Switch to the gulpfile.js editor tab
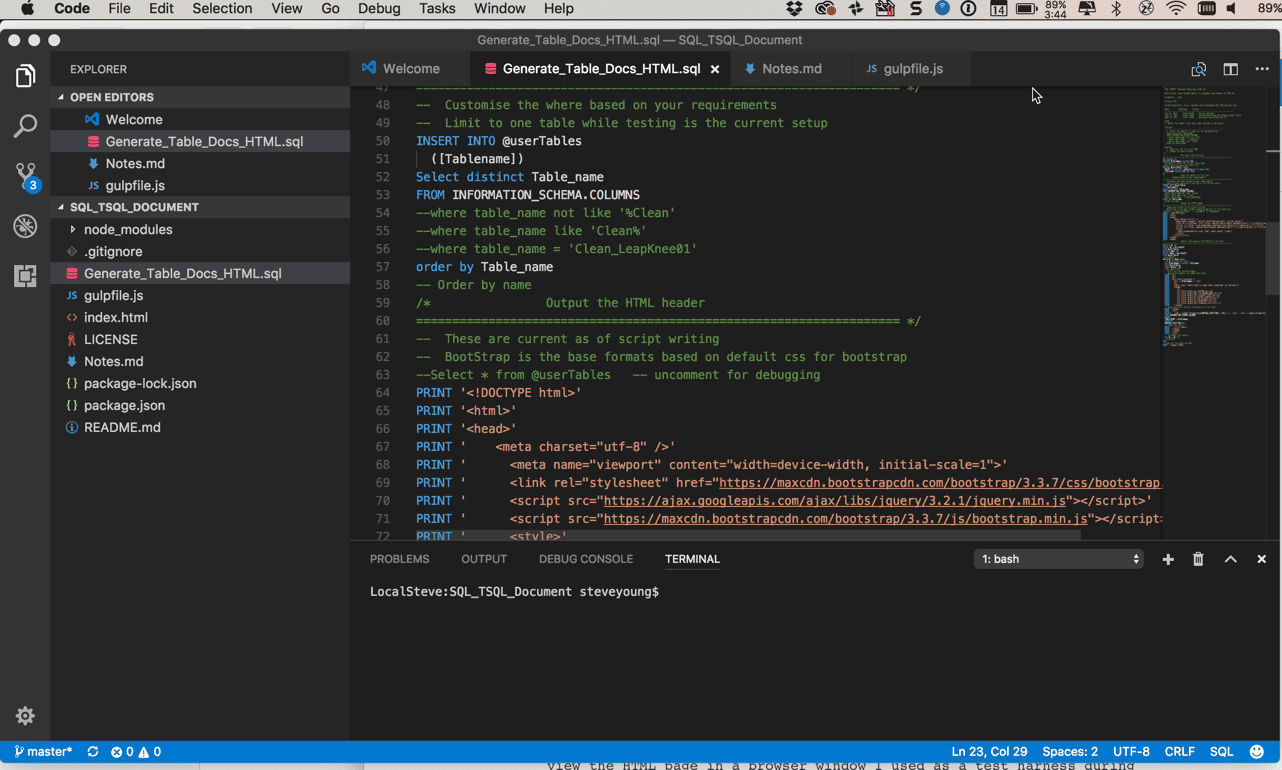Image resolution: width=1282 pixels, height=770 pixels. 912,69
